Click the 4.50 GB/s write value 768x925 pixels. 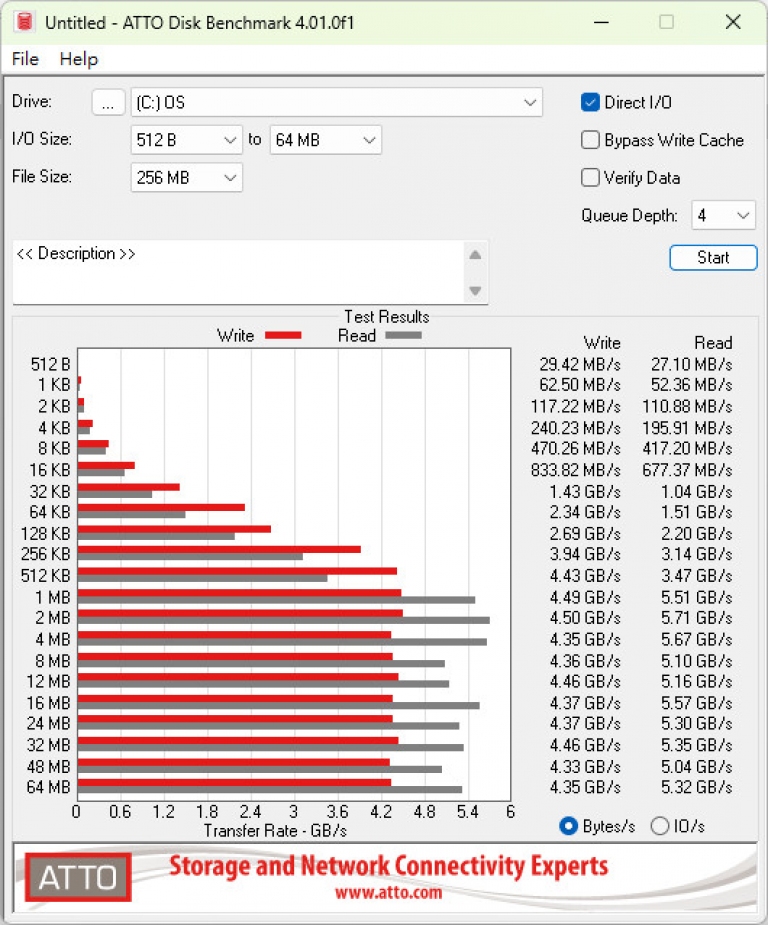point(585,618)
